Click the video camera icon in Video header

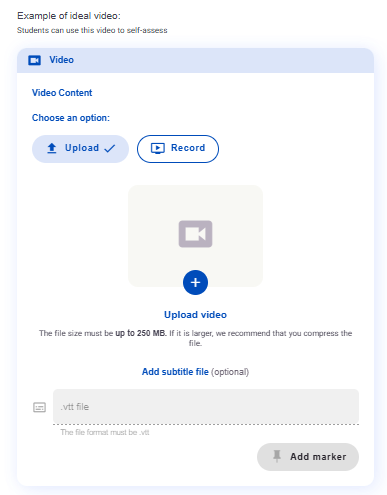click(x=34, y=60)
